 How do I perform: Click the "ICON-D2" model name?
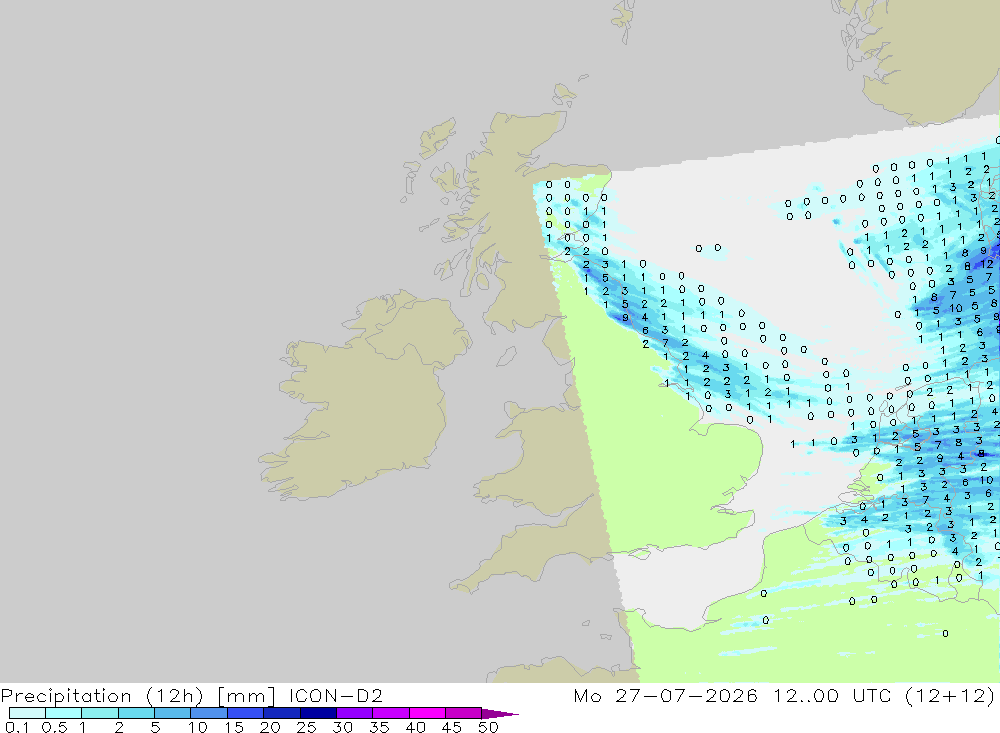[335, 695]
